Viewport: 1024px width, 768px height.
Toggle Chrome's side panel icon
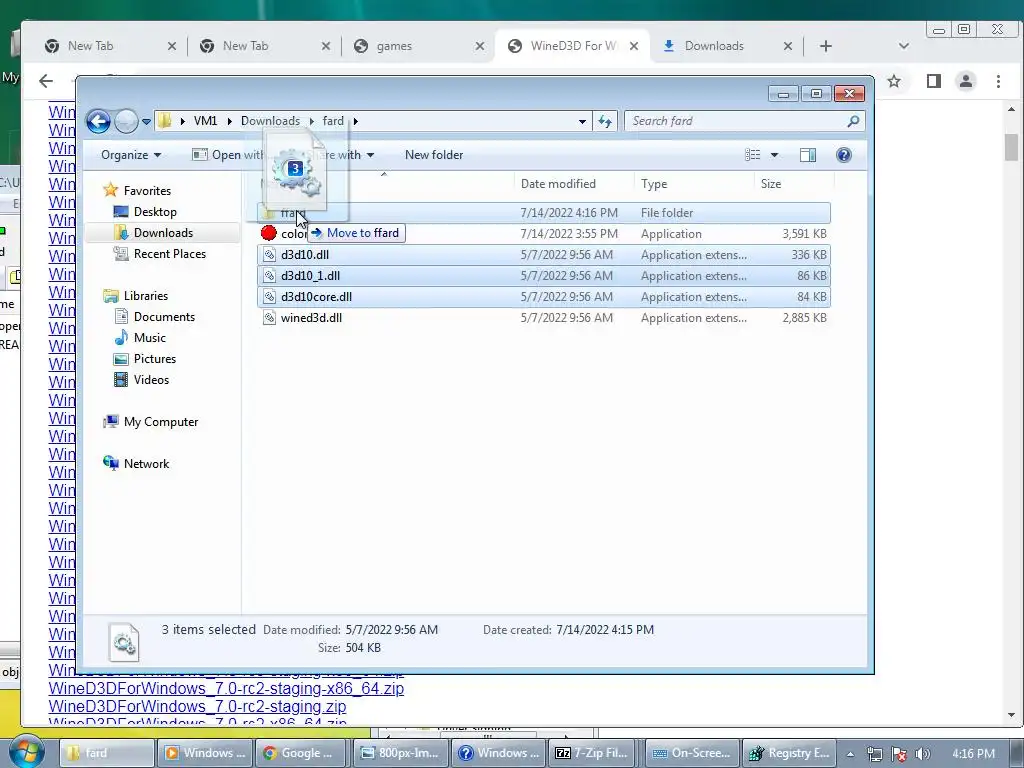(934, 81)
